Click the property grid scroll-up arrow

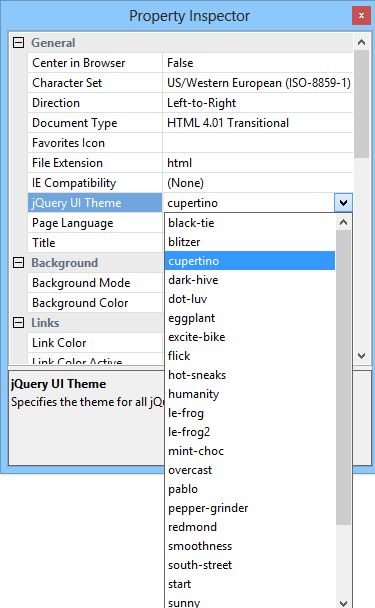click(361, 42)
